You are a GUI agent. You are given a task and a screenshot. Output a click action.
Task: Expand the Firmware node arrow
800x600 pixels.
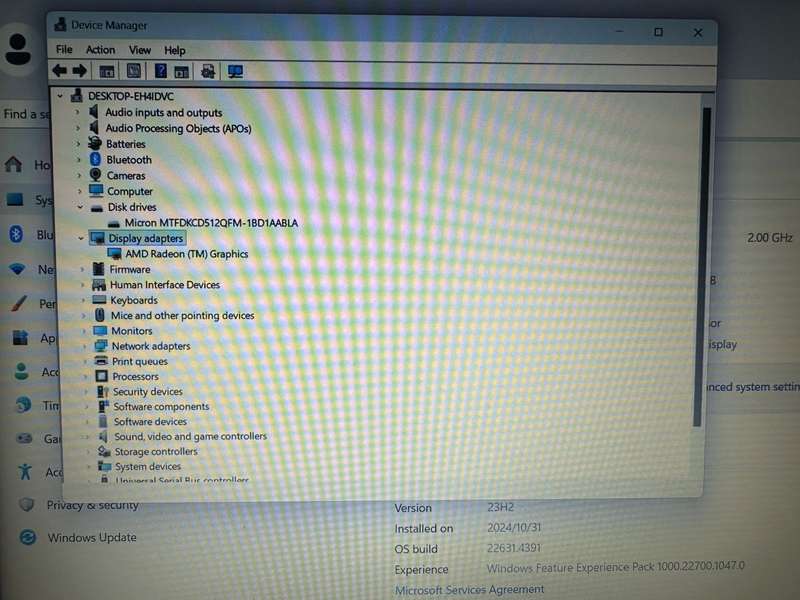[x=82, y=269]
